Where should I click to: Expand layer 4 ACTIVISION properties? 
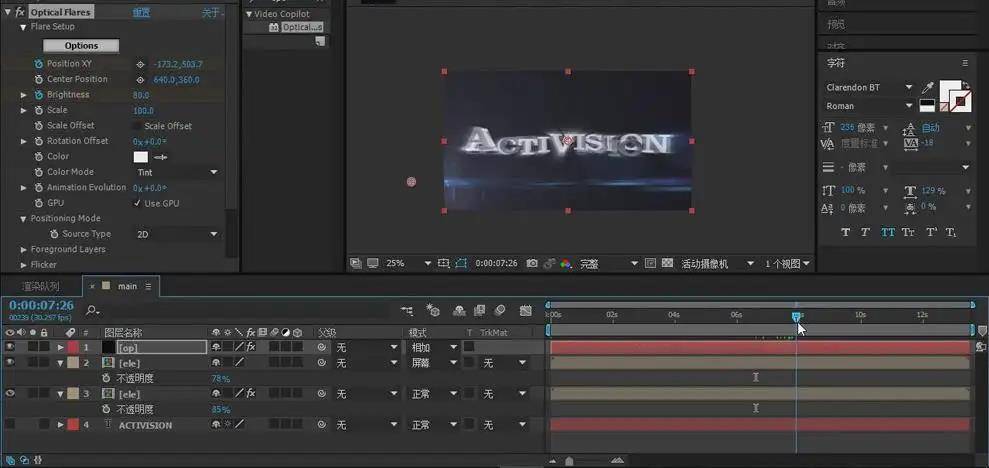[61, 425]
